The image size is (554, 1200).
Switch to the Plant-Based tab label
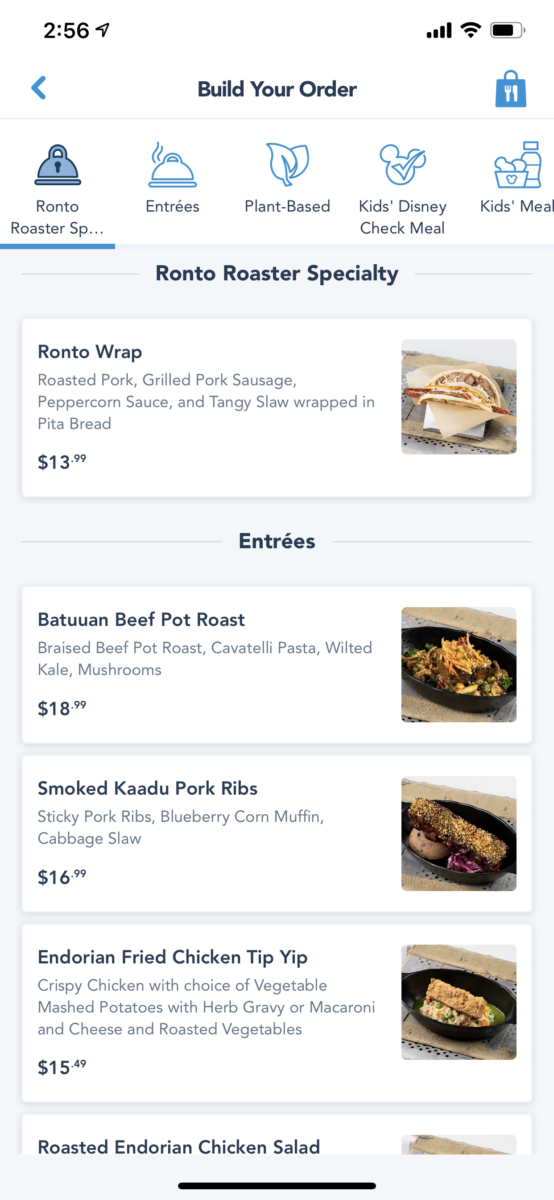pyautogui.click(x=287, y=206)
